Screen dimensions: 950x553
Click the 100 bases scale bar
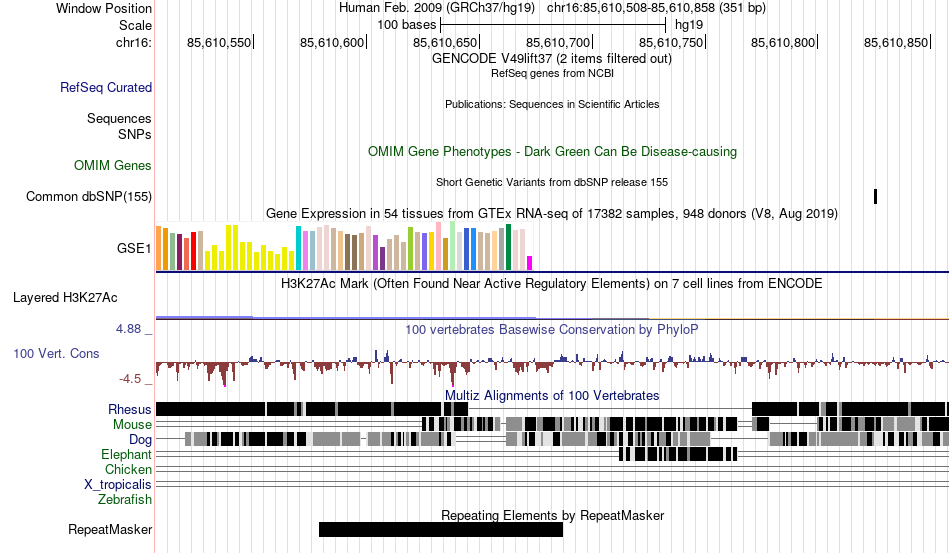click(x=553, y=25)
